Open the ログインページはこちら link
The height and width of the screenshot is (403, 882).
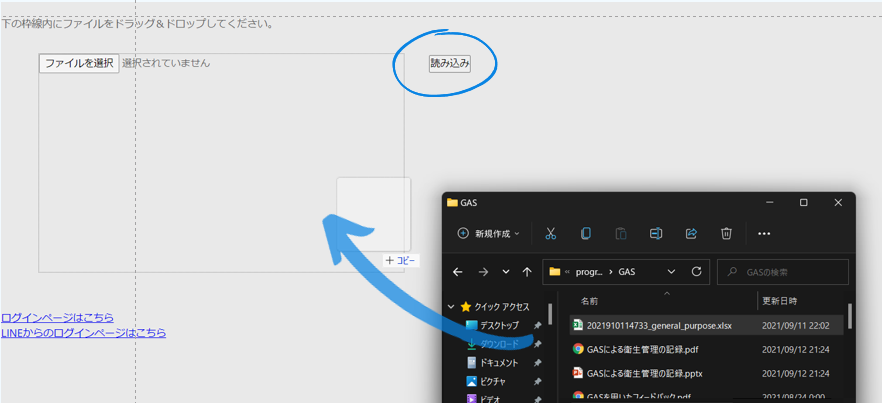pyautogui.click(x=57, y=317)
